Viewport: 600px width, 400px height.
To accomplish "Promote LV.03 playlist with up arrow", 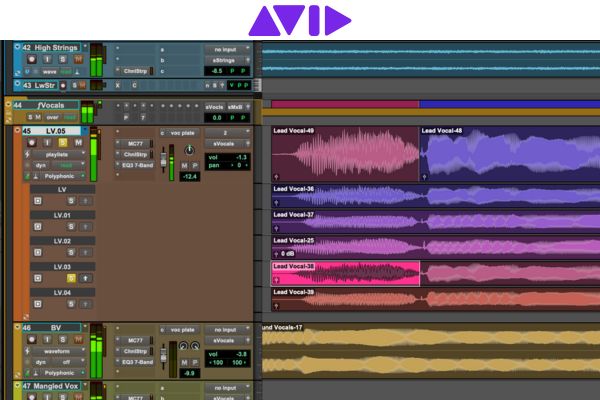I will click(x=85, y=280).
